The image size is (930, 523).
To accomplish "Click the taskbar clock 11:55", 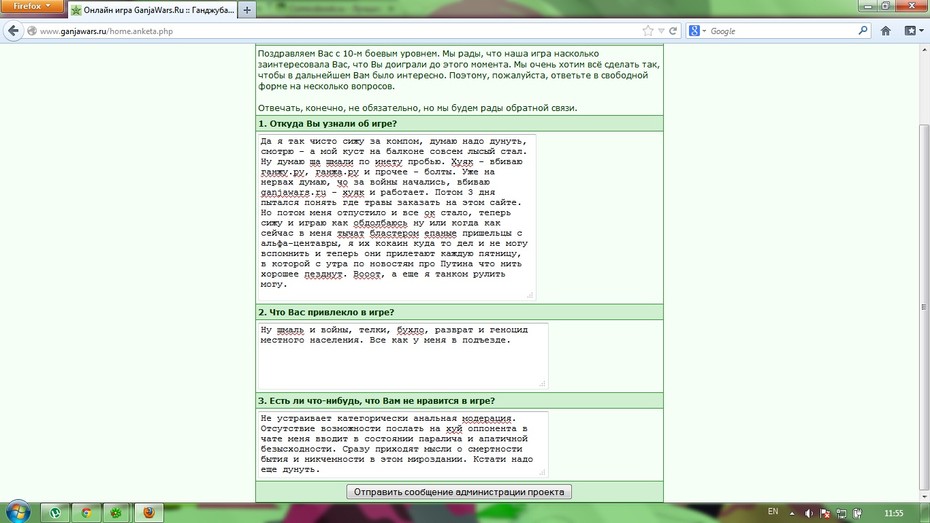I will [x=894, y=513].
